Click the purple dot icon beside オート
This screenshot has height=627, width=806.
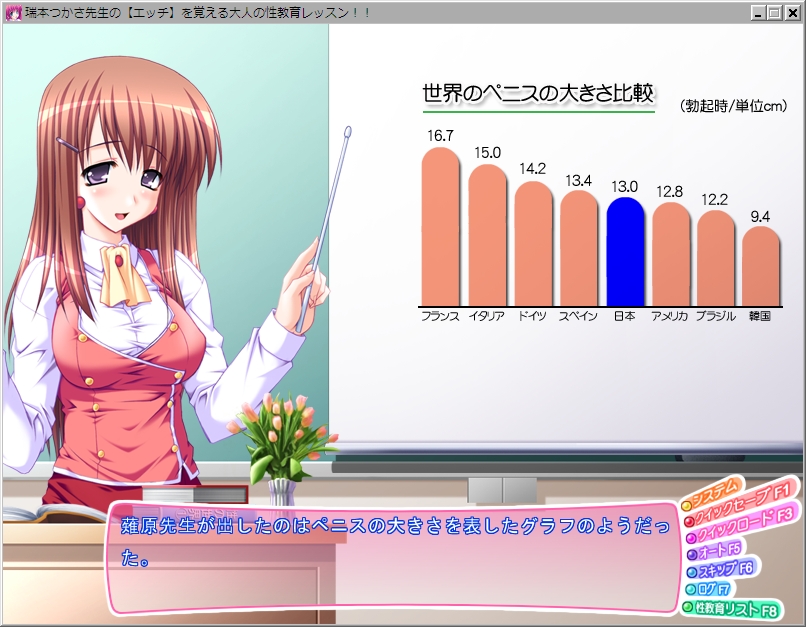tap(692, 554)
